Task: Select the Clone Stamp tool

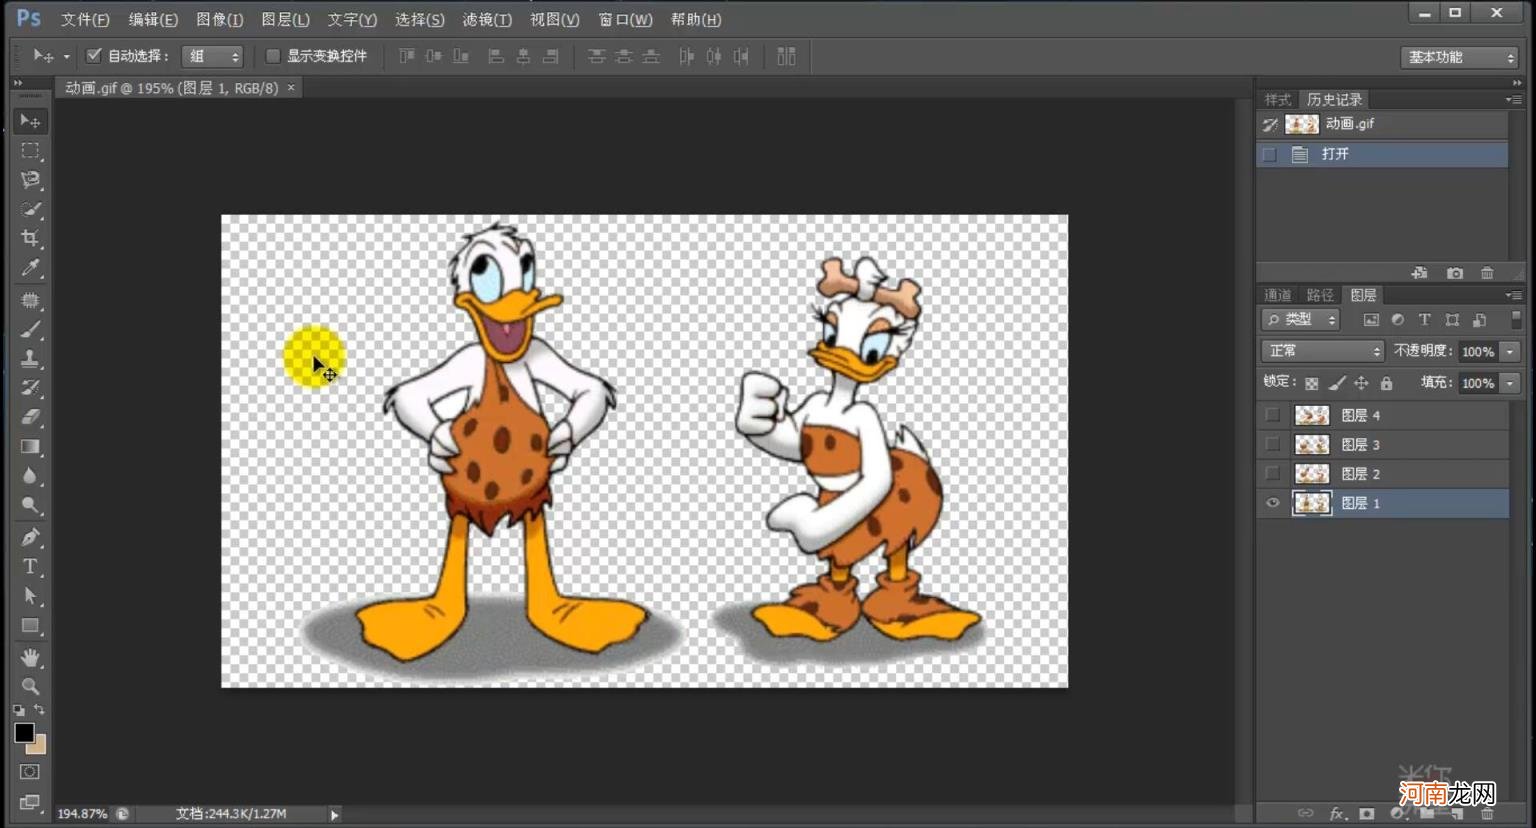Action: click(30, 358)
